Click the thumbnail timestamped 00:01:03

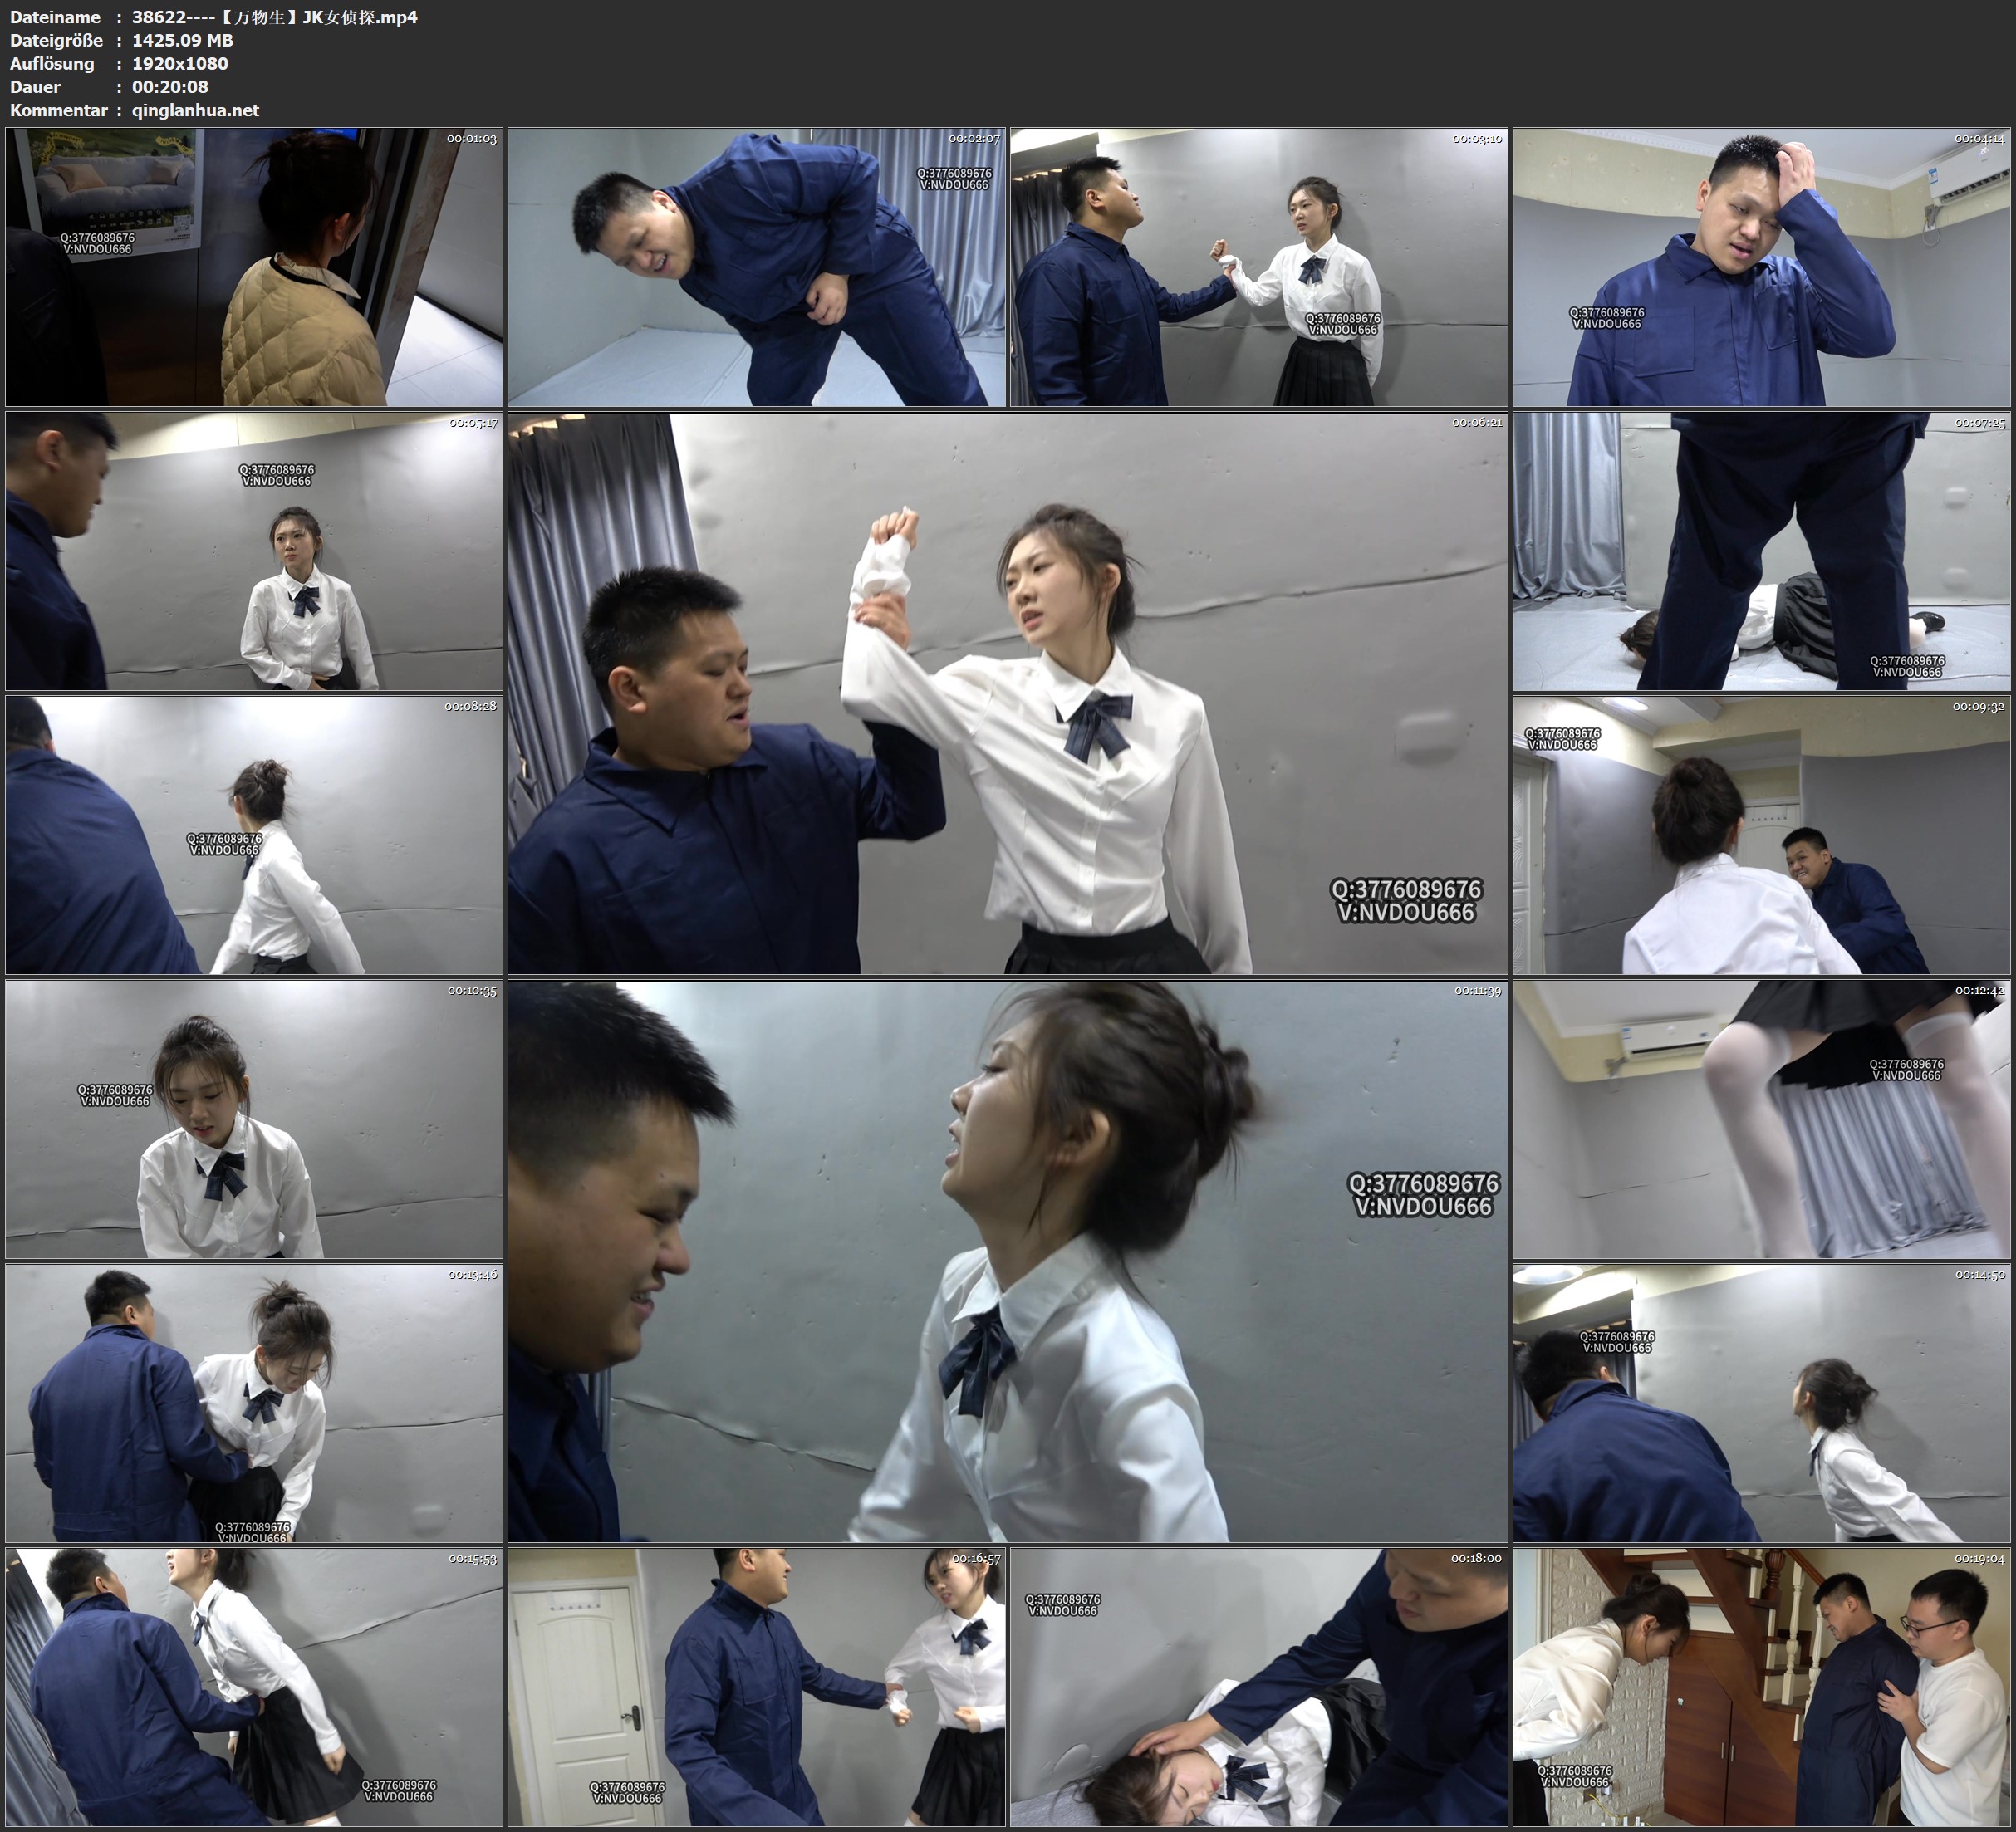[254, 267]
